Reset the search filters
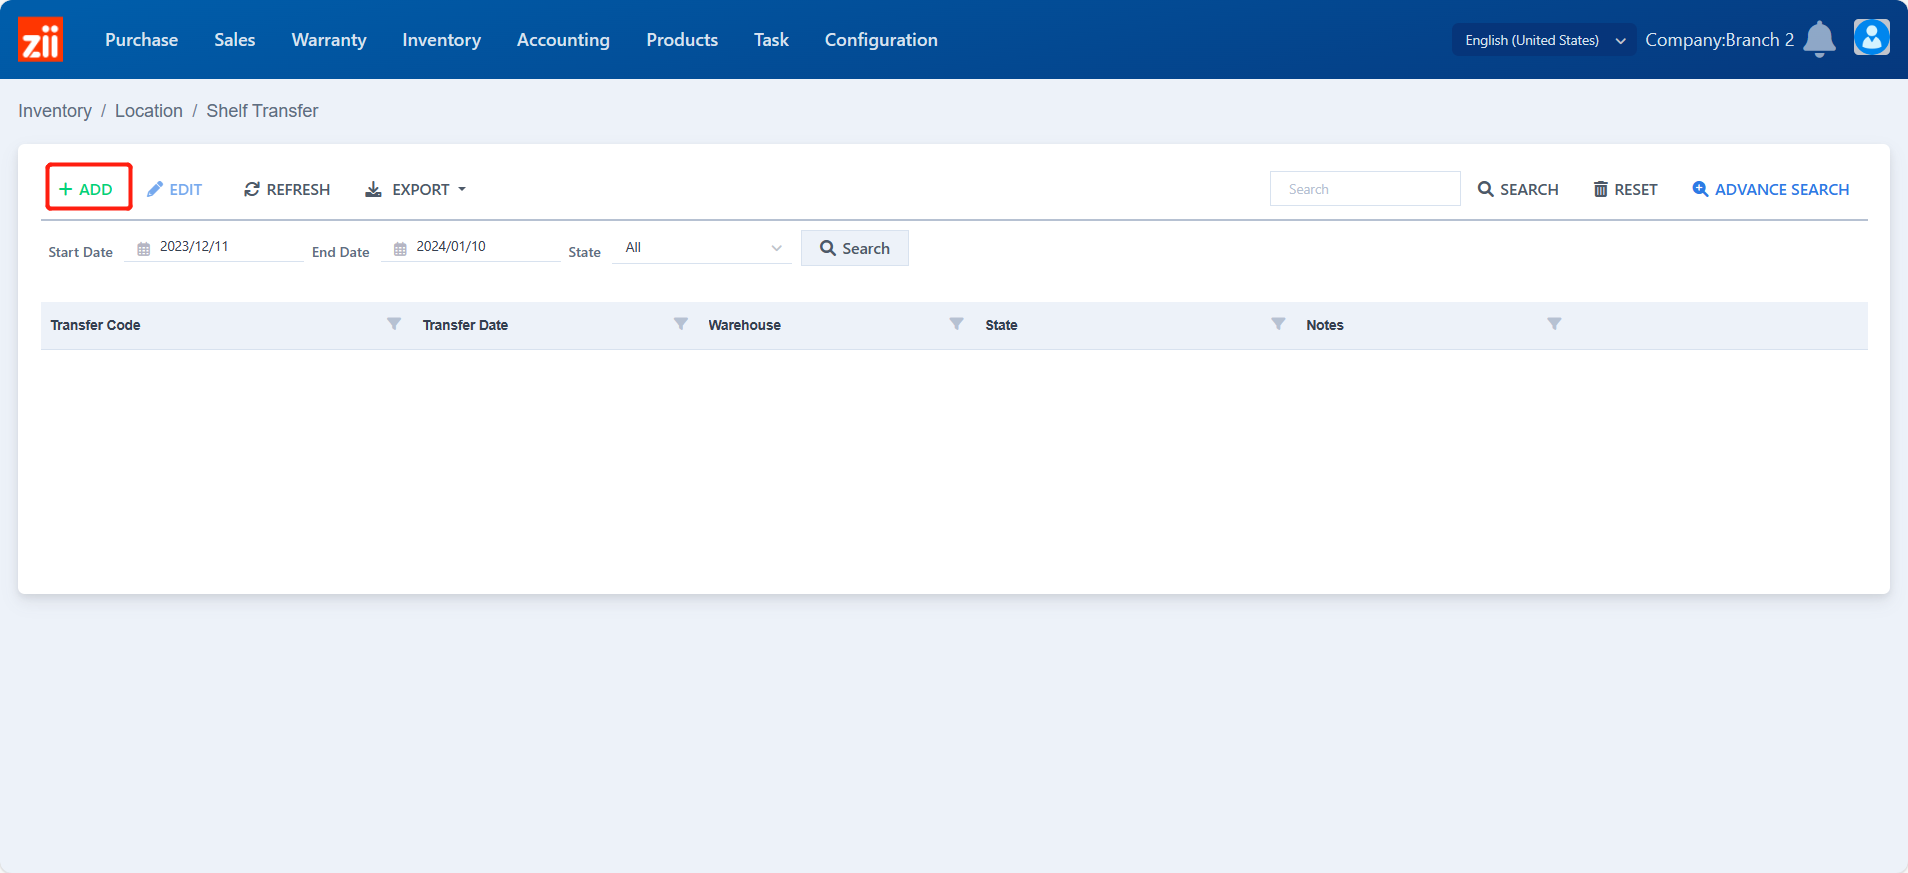The width and height of the screenshot is (1908, 873). tap(1625, 189)
